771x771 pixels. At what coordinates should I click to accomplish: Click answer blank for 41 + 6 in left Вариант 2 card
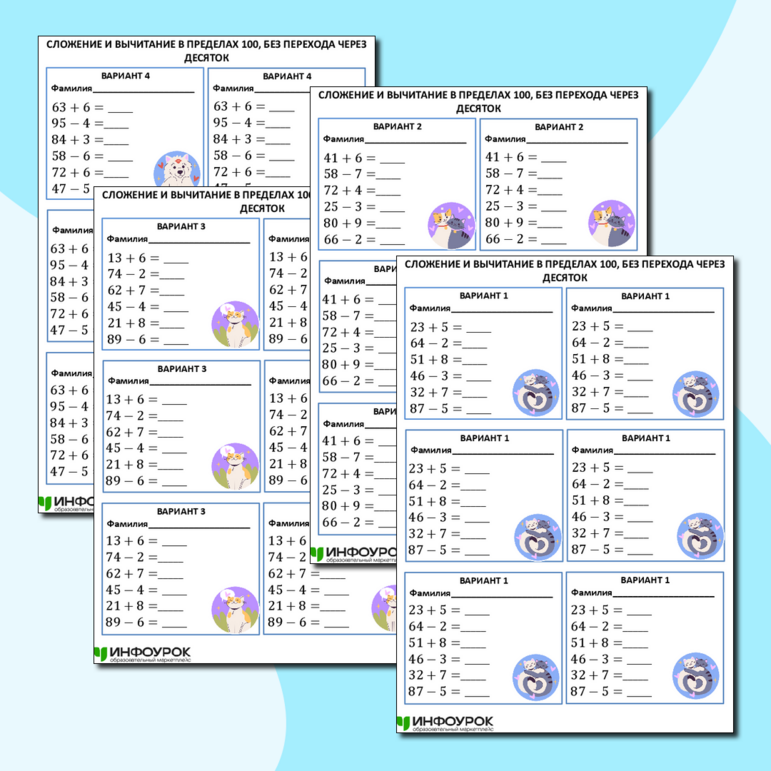point(392,158)
